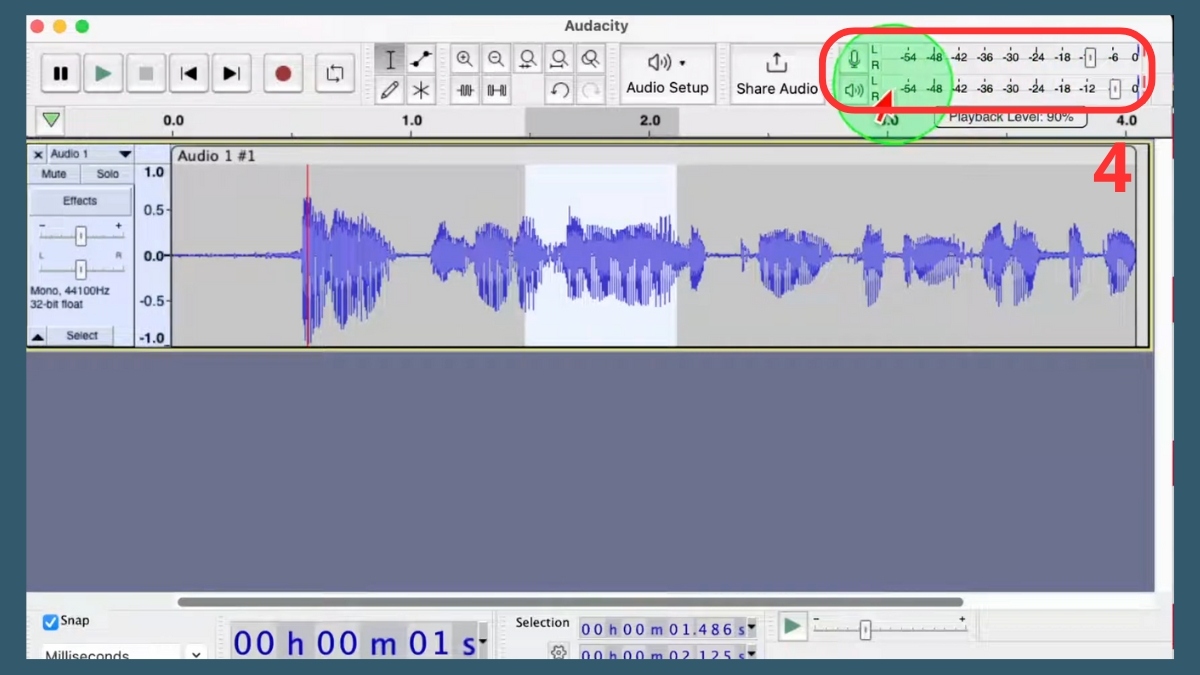The image size is (1200, 675).
Task: Open the track Effects panel
Action: pyautogui.click(x=80, y=201)
